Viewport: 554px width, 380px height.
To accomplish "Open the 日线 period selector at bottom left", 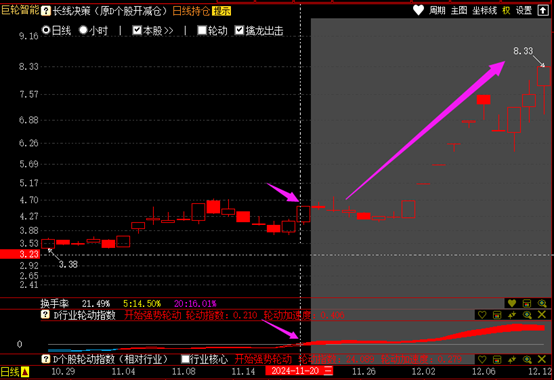I will [x=15, y=372].
